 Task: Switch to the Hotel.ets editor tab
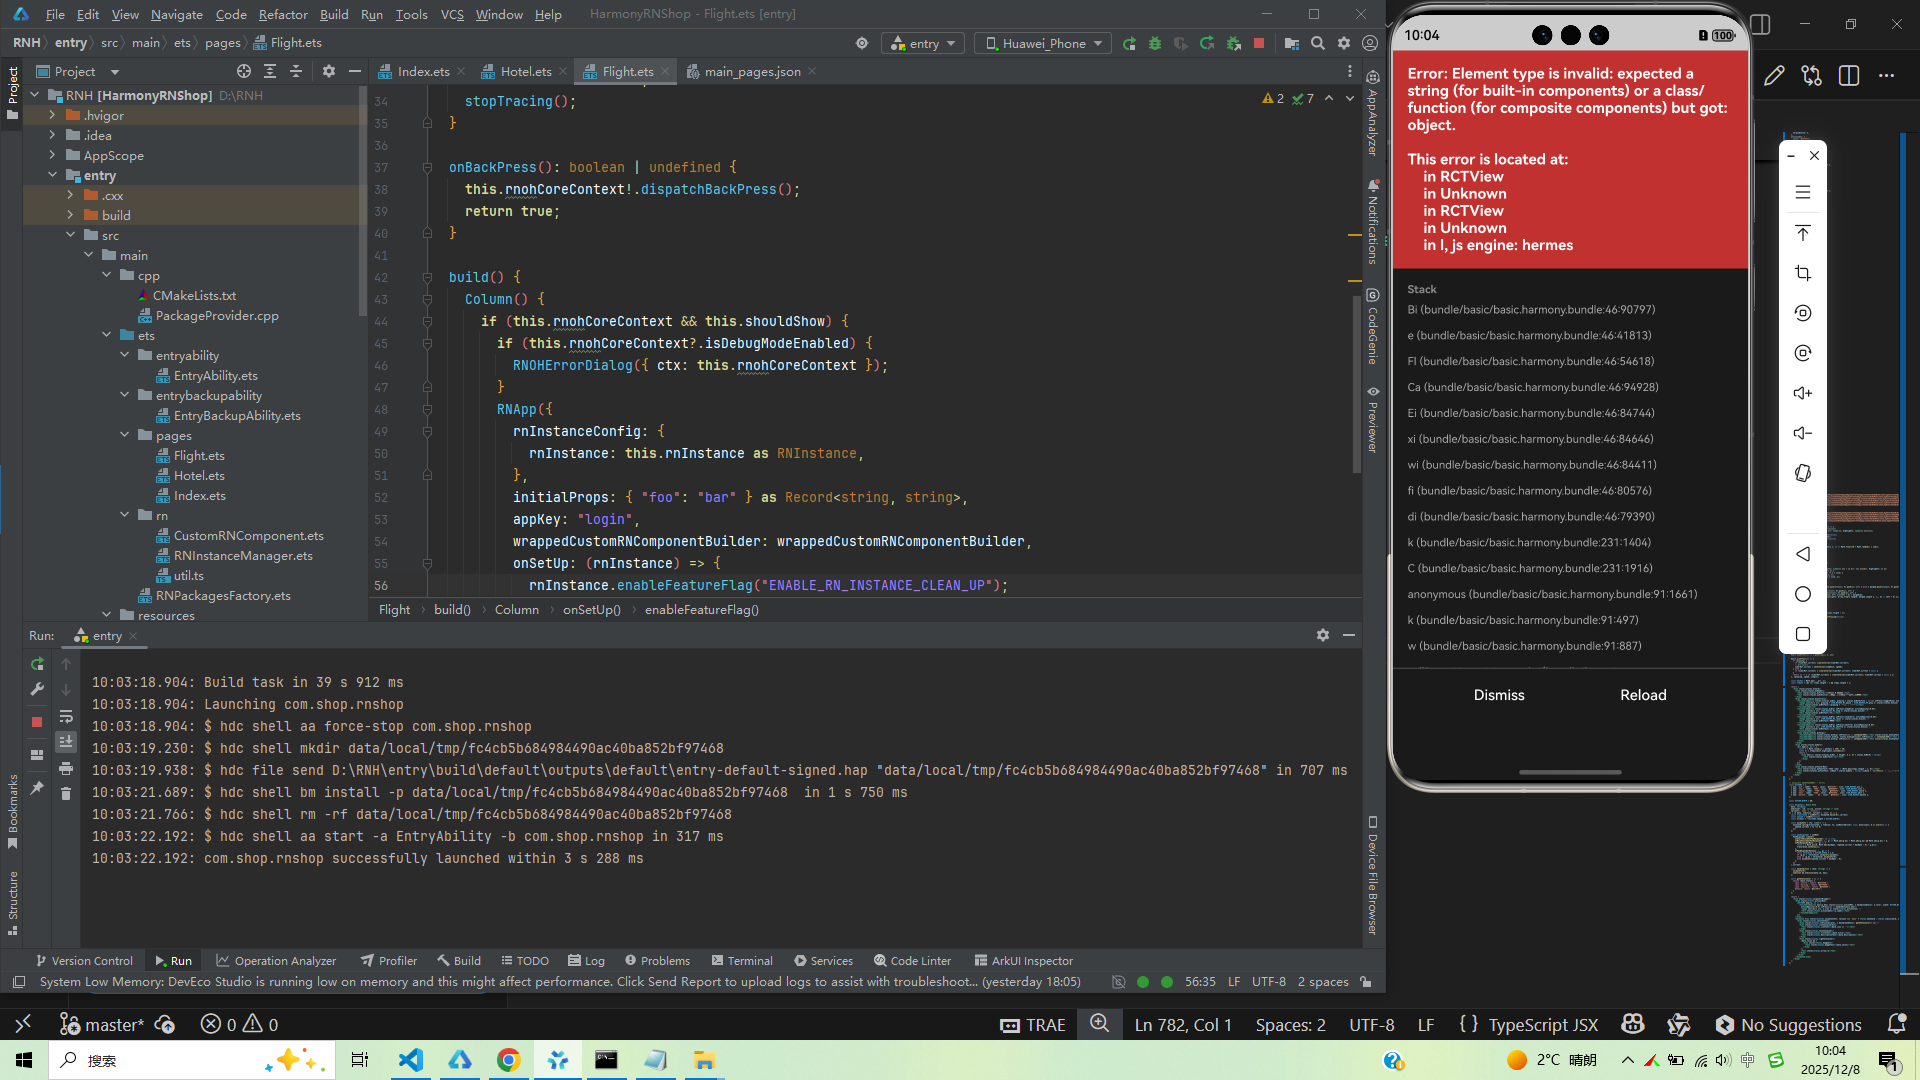click(x=525, y=71)
